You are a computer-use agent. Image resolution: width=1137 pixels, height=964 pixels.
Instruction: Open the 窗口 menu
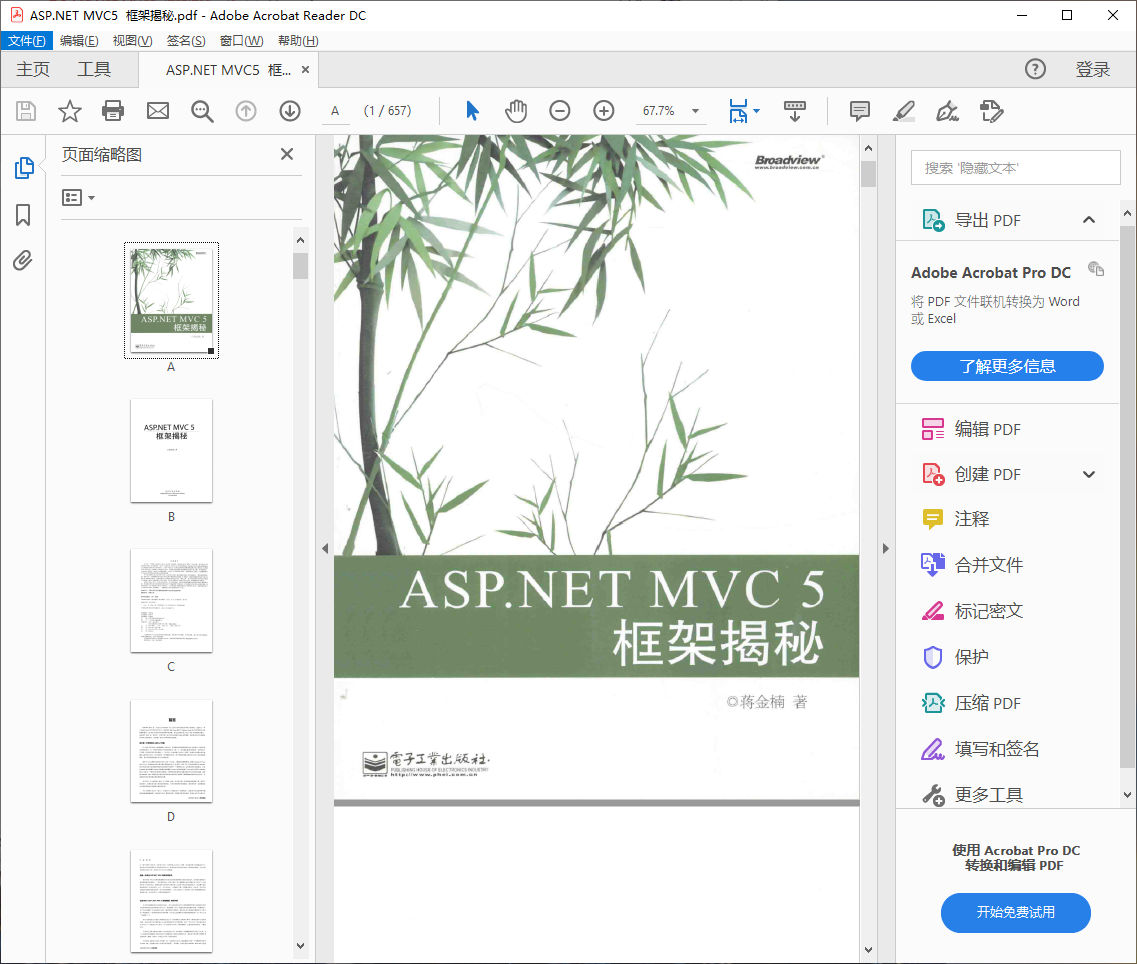click(241, 41)
